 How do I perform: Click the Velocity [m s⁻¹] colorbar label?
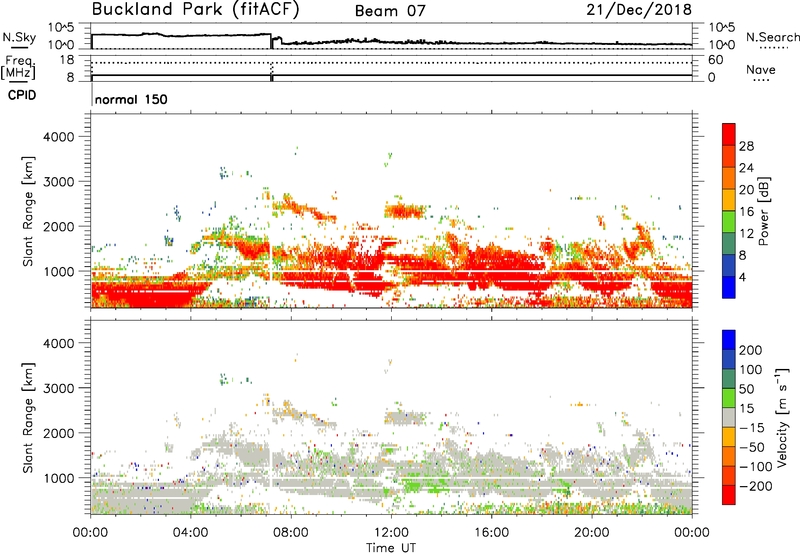[782, 417]
